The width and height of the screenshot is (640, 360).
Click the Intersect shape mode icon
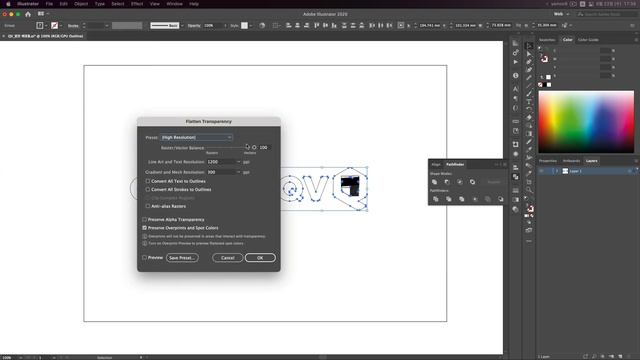pyautogui.click(x=460, y=182)
